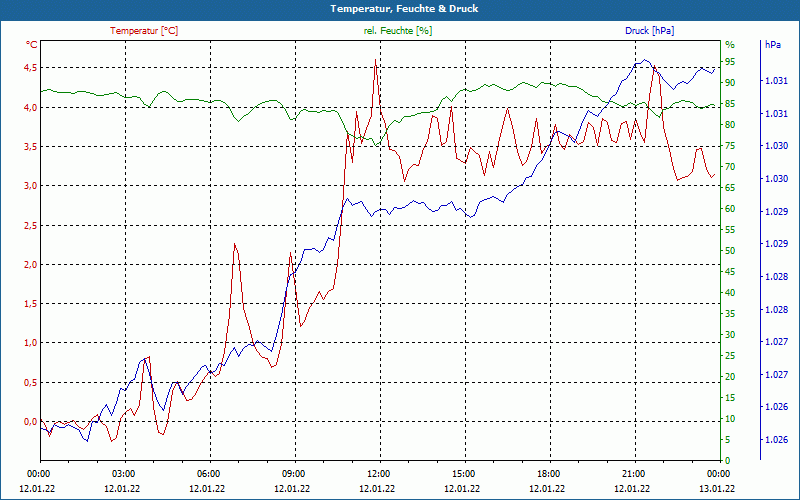Click the "06:00" time axis label
800x500 pixels.
(x=207, y=473)
